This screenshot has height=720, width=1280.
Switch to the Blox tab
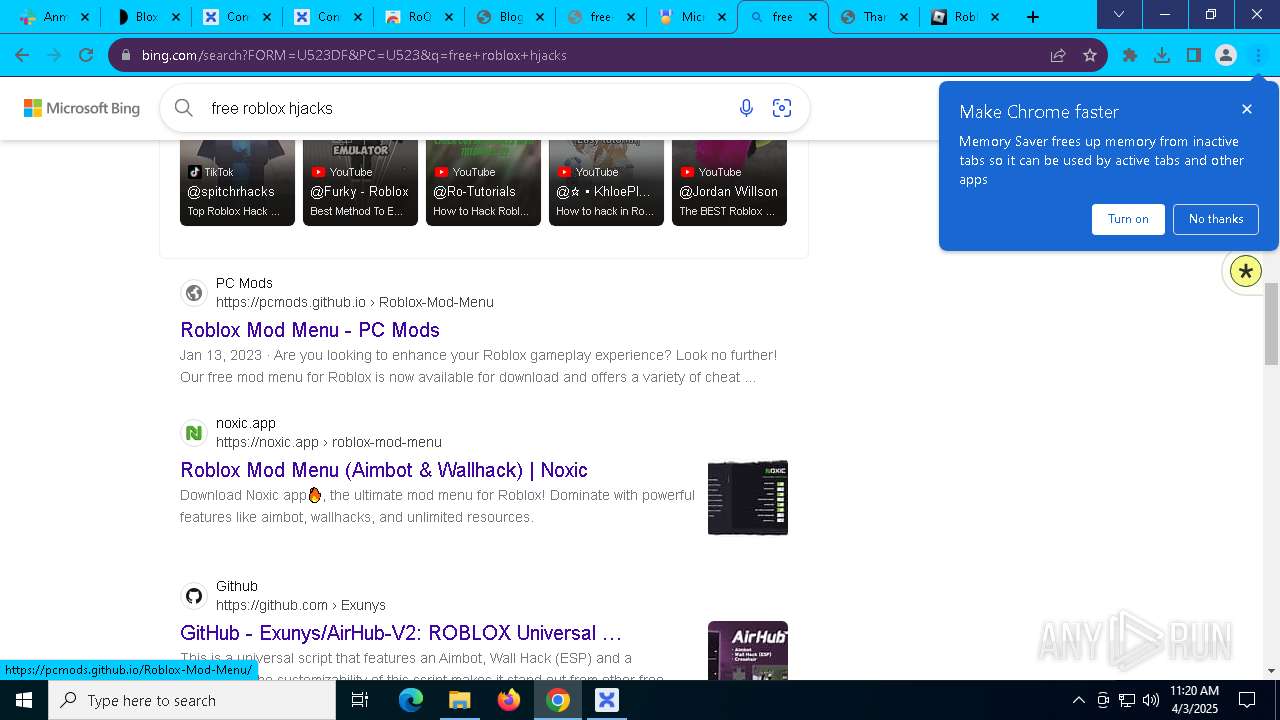(146, 17)
